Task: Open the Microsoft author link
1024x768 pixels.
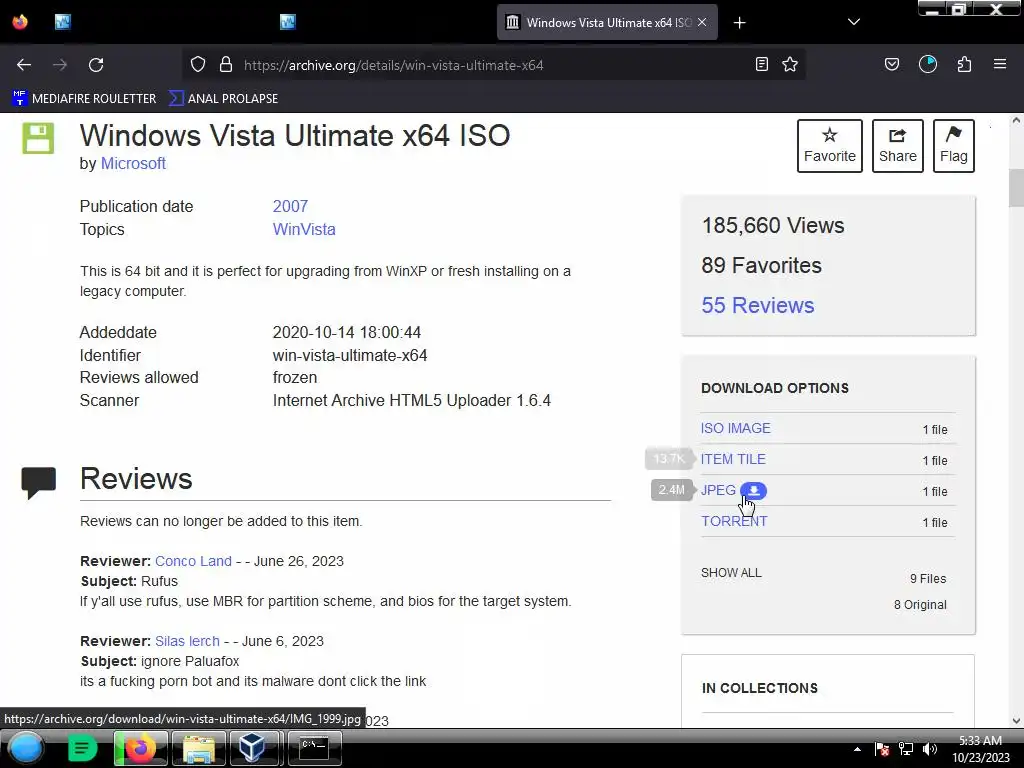Action: (x=133, y=163)
